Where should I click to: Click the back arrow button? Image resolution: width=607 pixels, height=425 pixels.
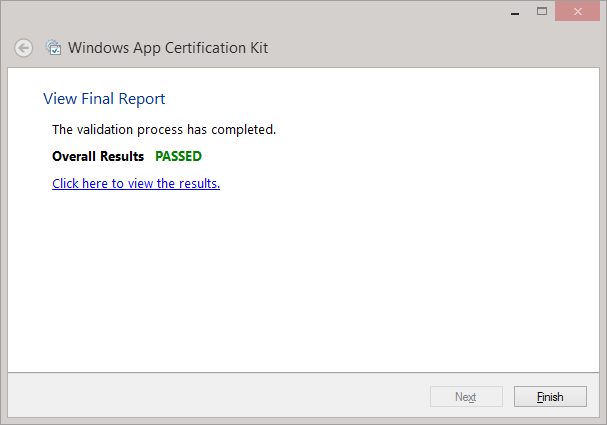click(x=23, y=48)
